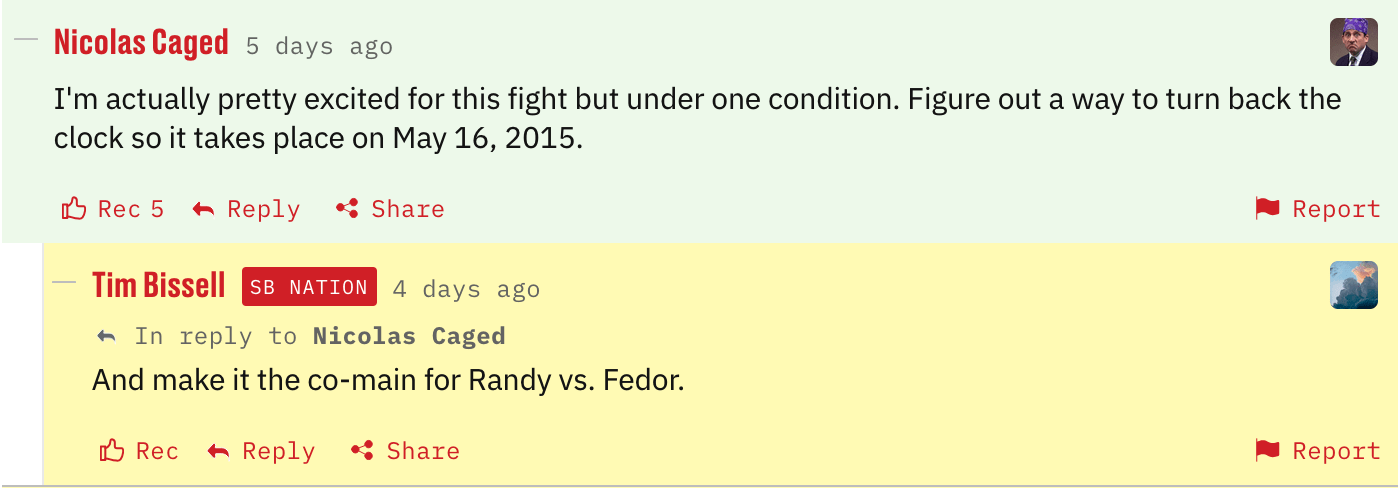Share Tim Bissell's comment

[405, 451]
